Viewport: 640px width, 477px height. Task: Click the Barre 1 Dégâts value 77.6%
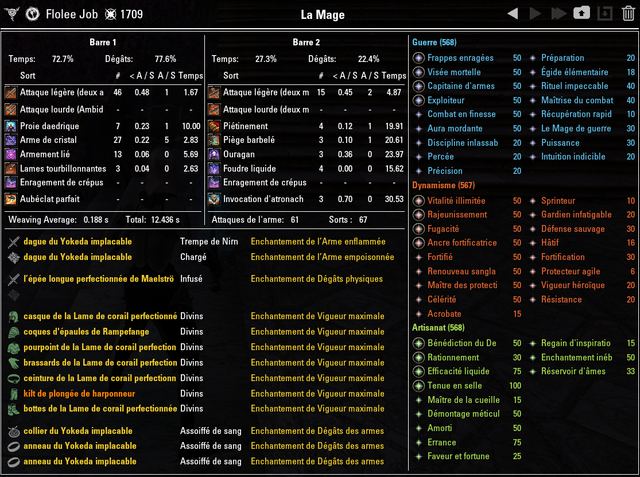[x=165, y=59]
